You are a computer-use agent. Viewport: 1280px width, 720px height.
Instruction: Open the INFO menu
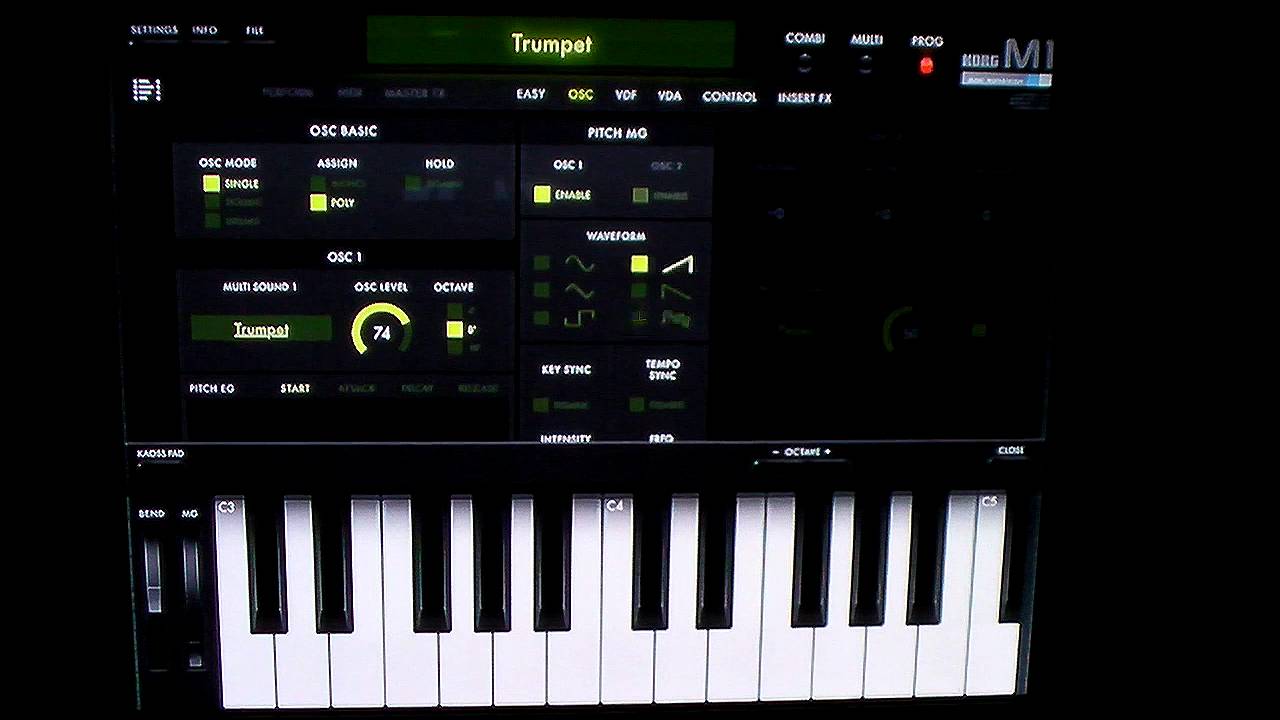(205, 30)
